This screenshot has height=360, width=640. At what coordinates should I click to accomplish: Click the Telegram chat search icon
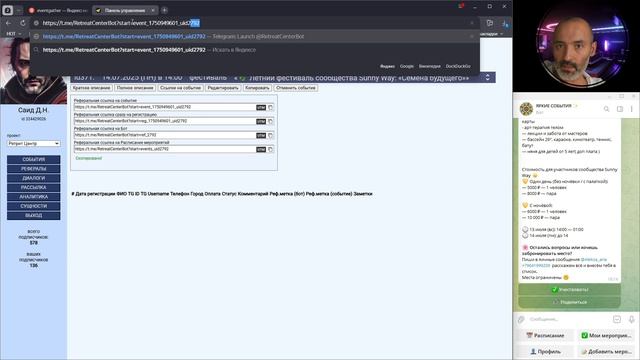coord(607,109)
